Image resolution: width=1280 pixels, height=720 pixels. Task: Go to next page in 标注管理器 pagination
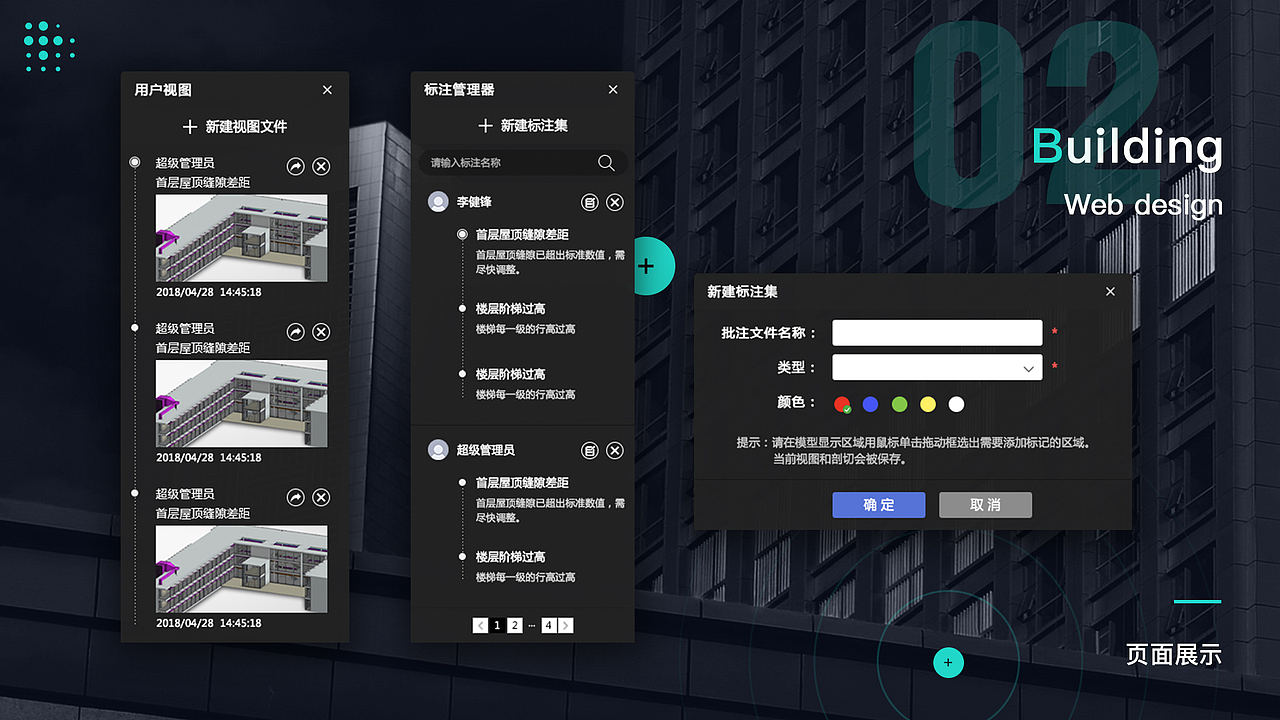pos(566,625)
